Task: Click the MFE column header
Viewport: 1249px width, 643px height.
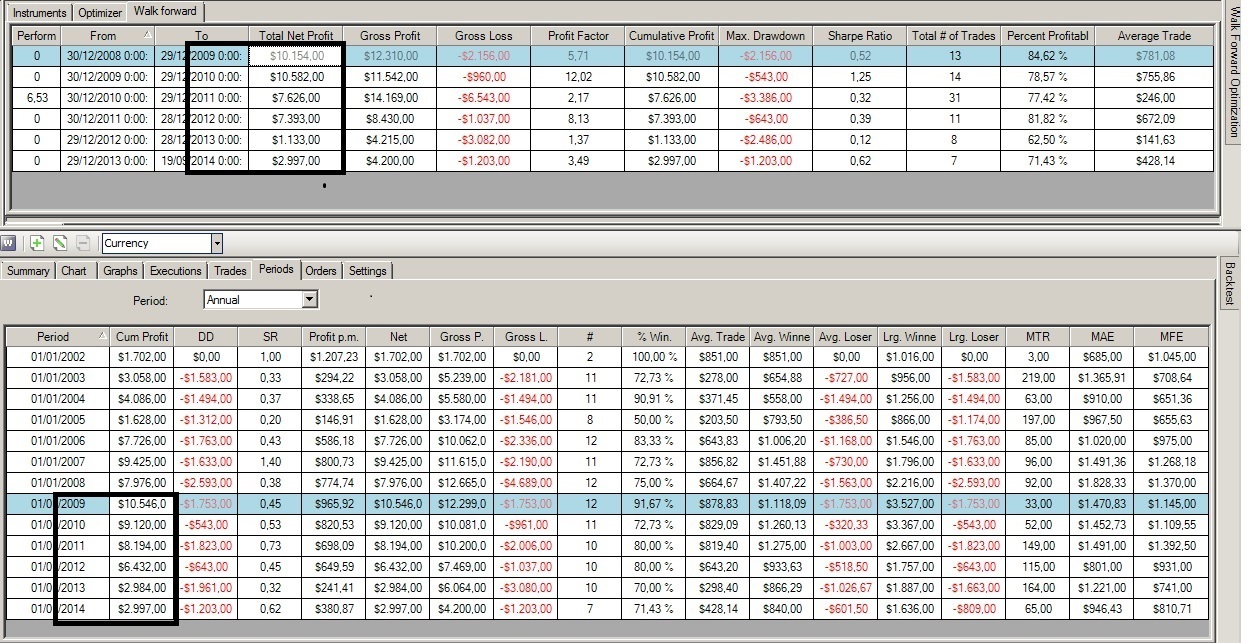Action: (1170, 337)
